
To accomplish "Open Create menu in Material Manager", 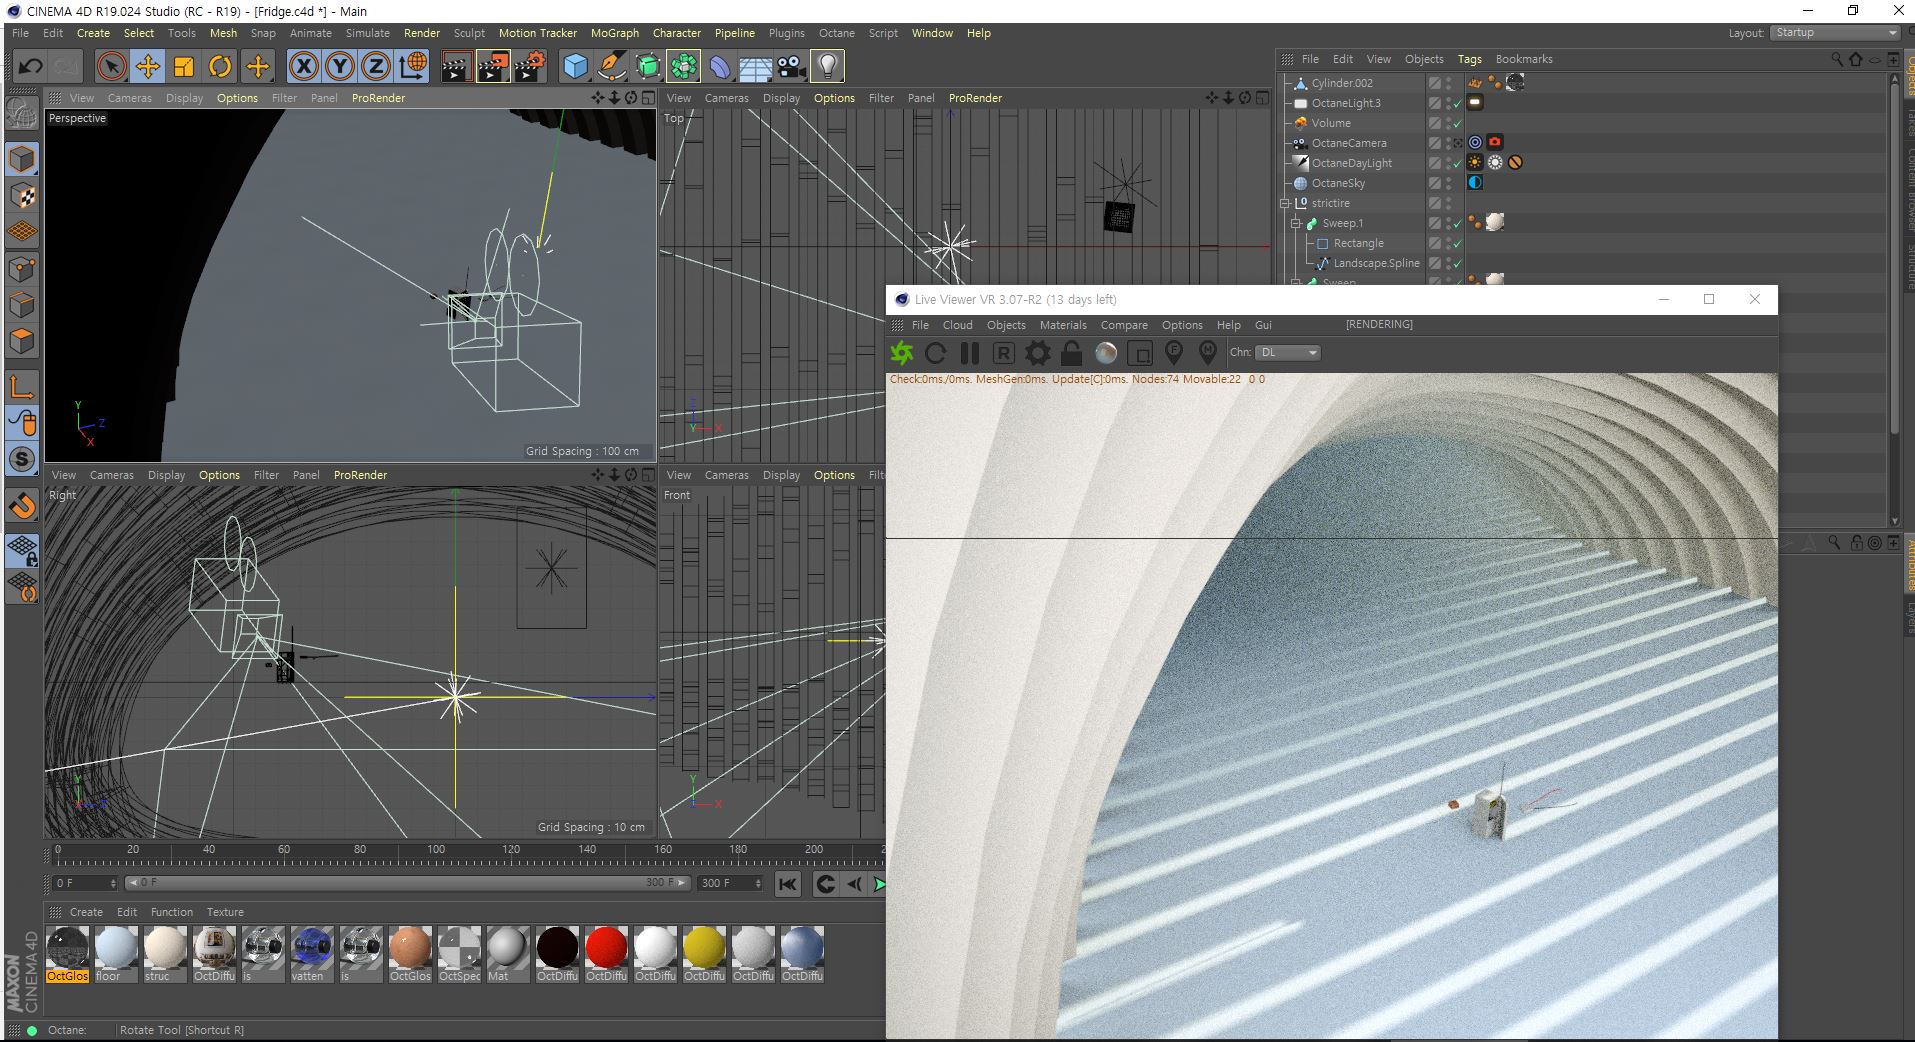I will pos(86,912).
